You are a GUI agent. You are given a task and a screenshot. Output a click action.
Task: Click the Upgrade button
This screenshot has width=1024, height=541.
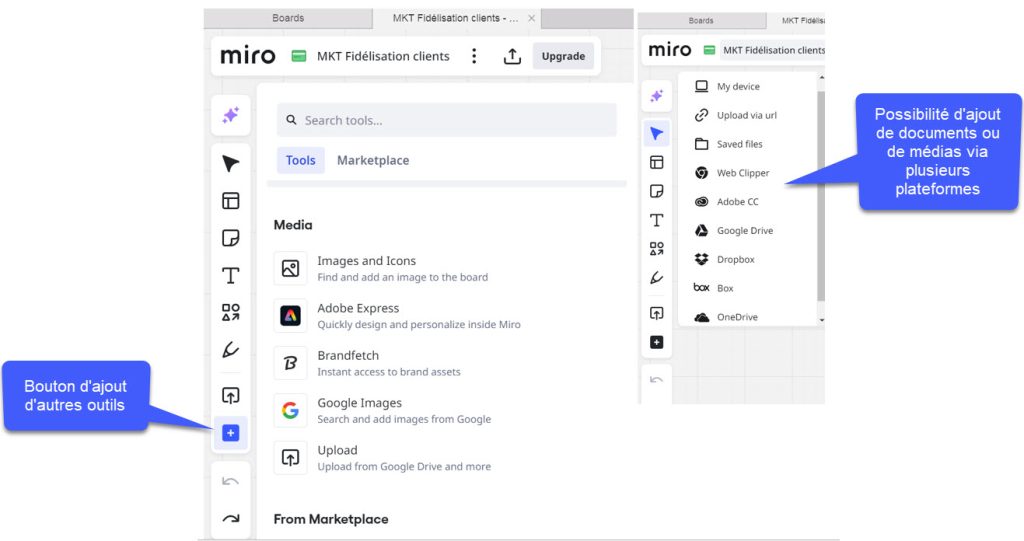563,56
